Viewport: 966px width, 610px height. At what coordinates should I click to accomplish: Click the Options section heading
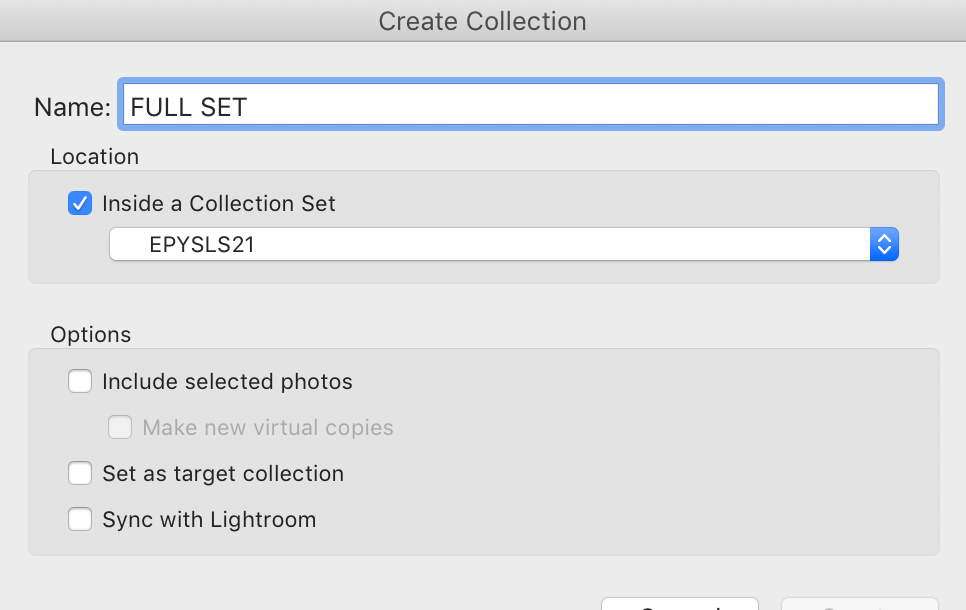tap(91, 335)
